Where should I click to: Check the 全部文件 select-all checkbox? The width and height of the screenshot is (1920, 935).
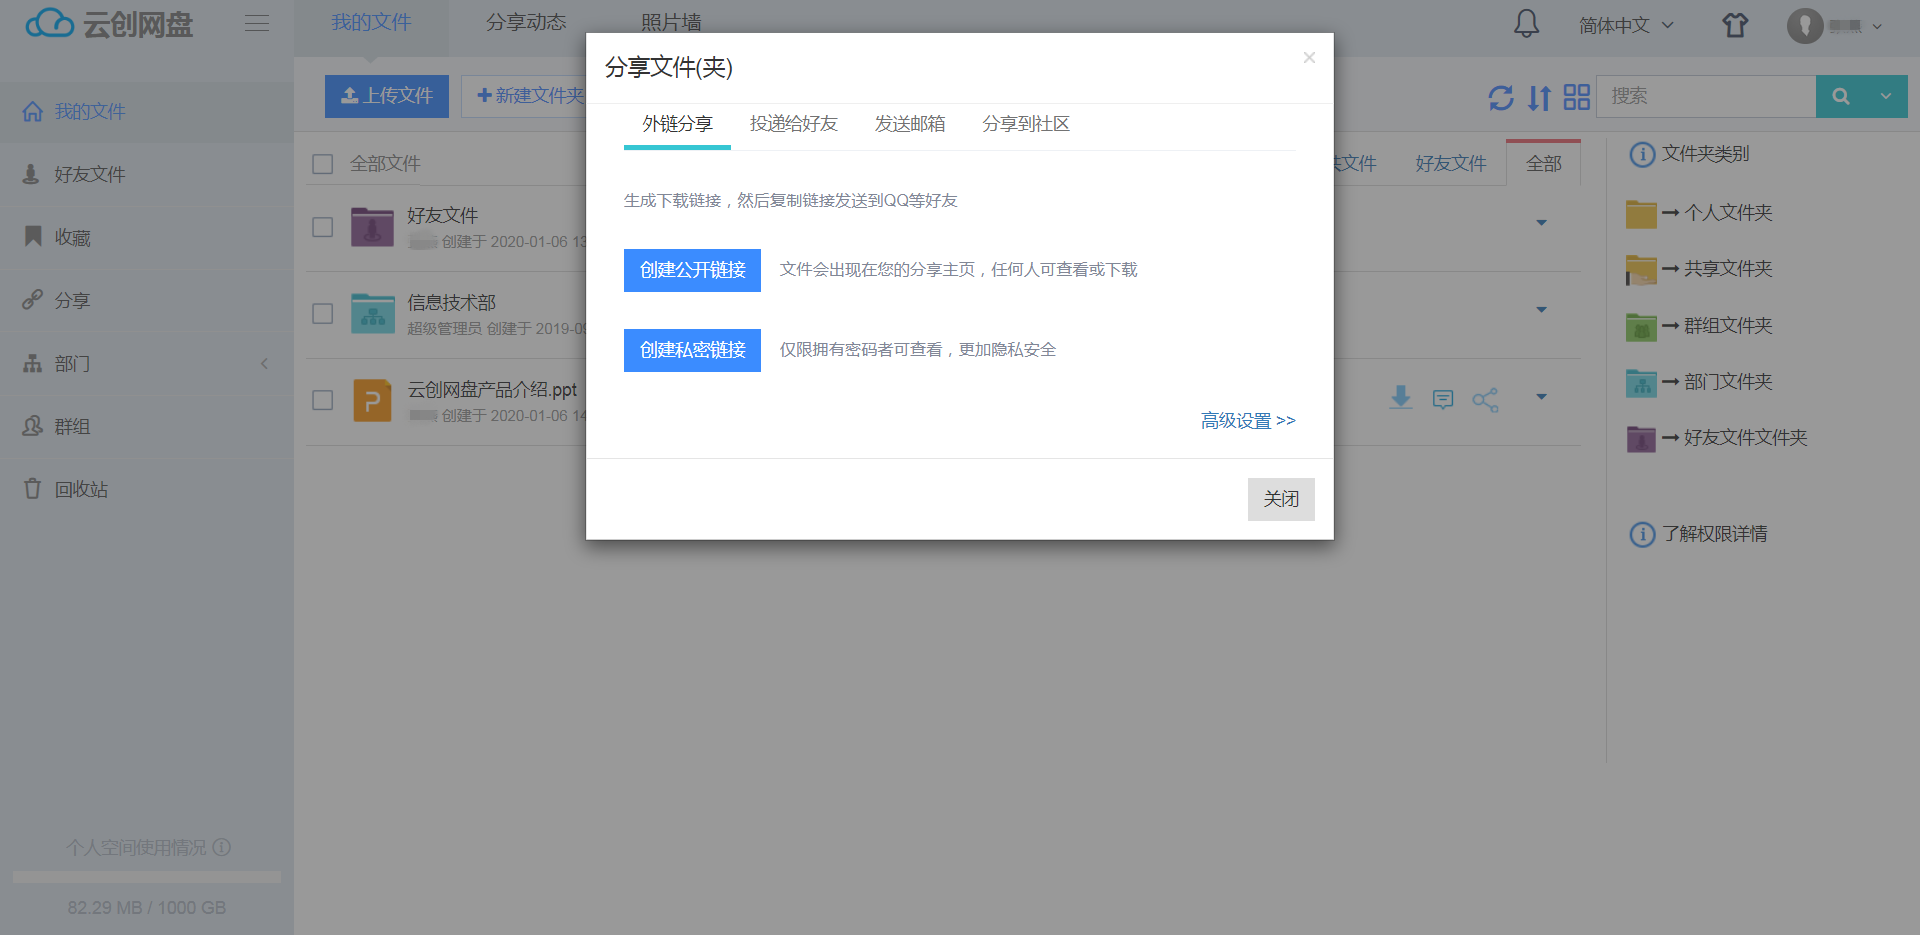point(322,164)
